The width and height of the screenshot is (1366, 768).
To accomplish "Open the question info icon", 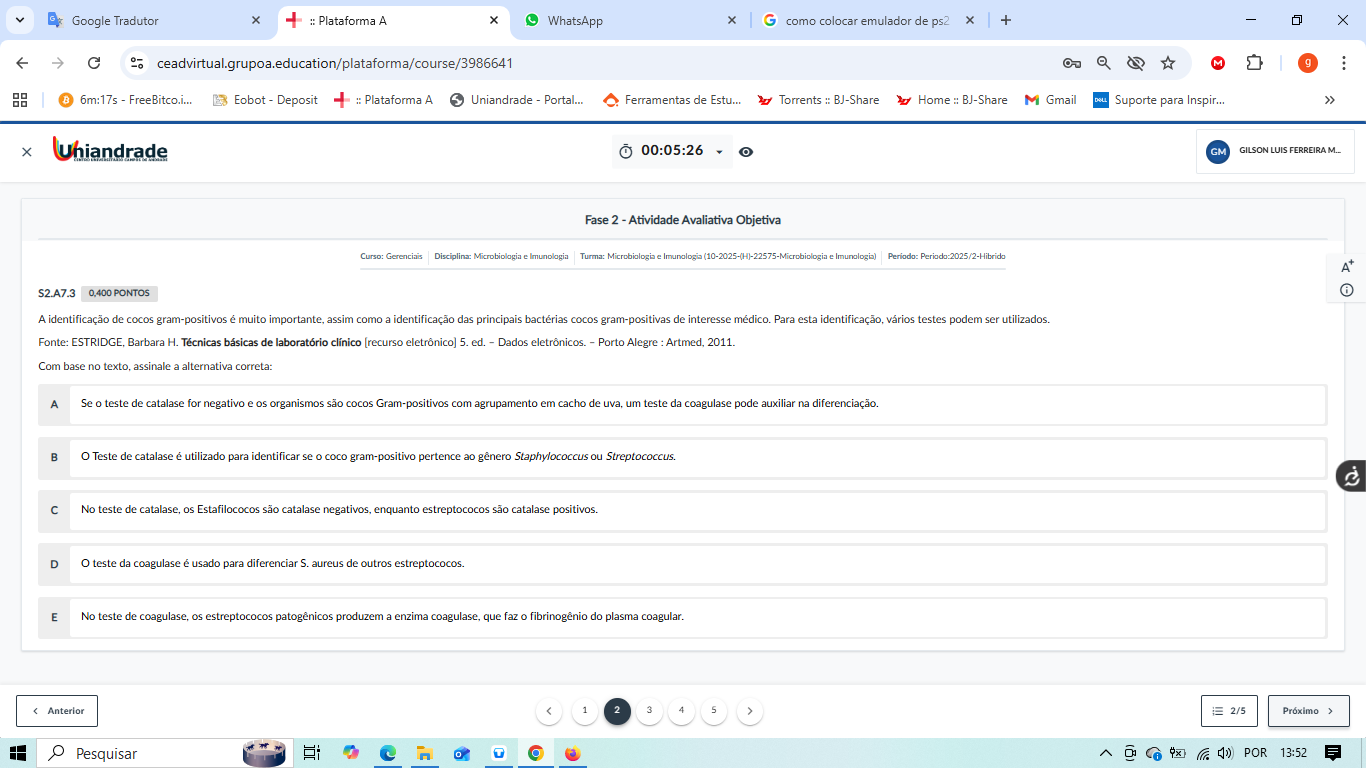I will [1347, 290].
